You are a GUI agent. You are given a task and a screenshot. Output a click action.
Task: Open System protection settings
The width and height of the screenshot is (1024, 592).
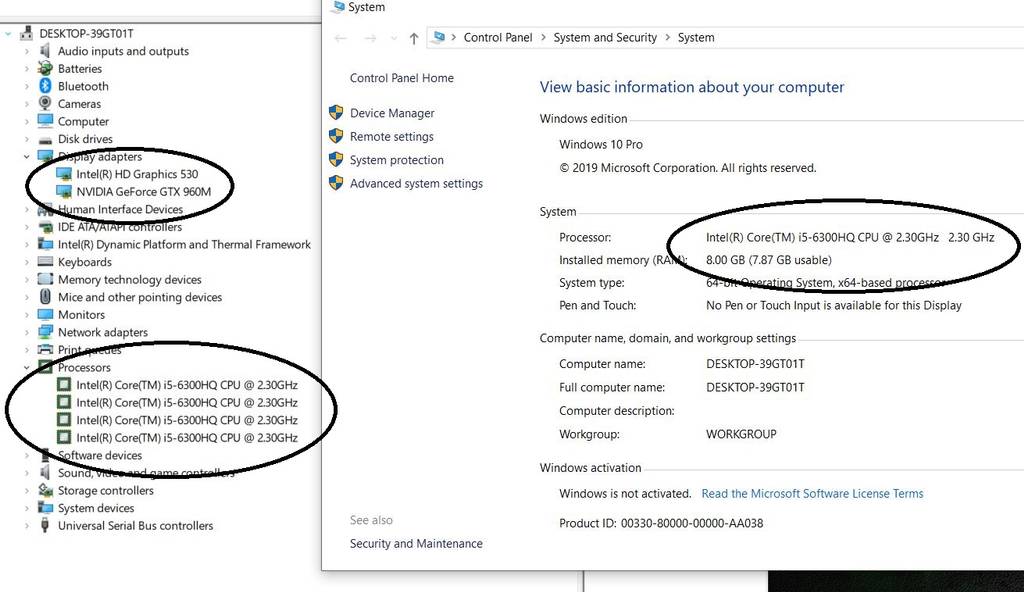(x=396, y=160)
